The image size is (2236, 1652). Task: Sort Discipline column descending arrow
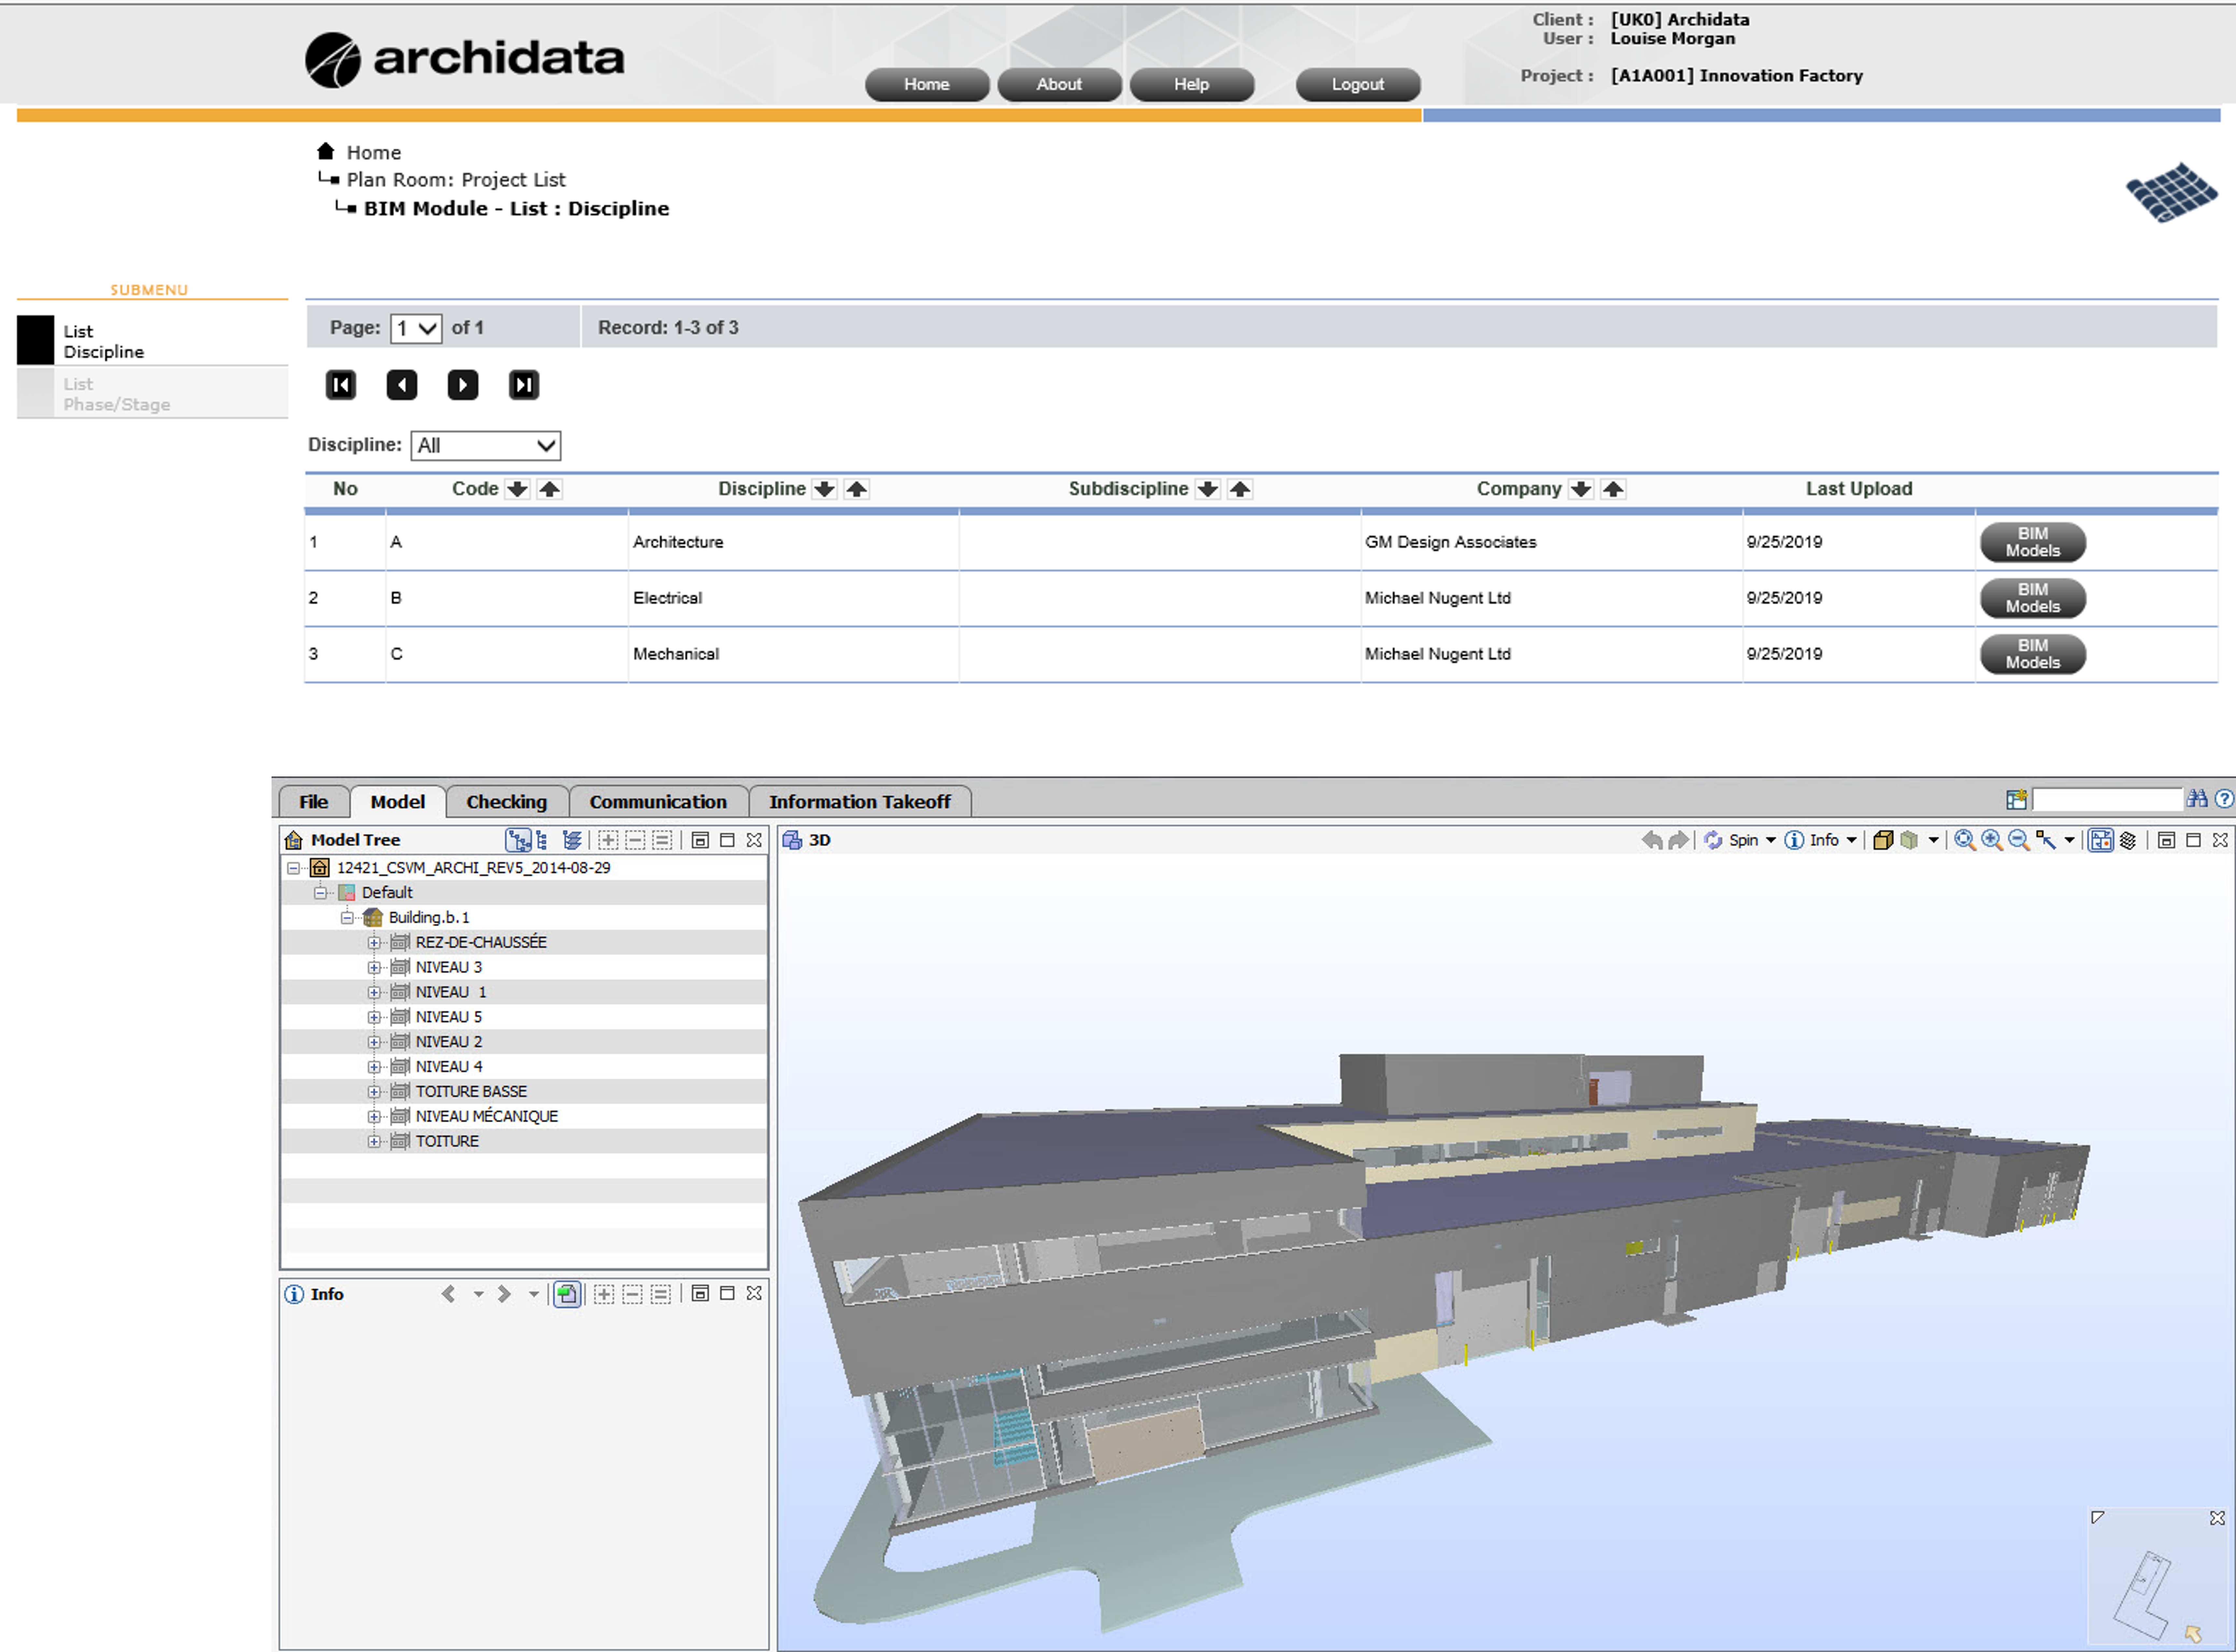(824, 489)
